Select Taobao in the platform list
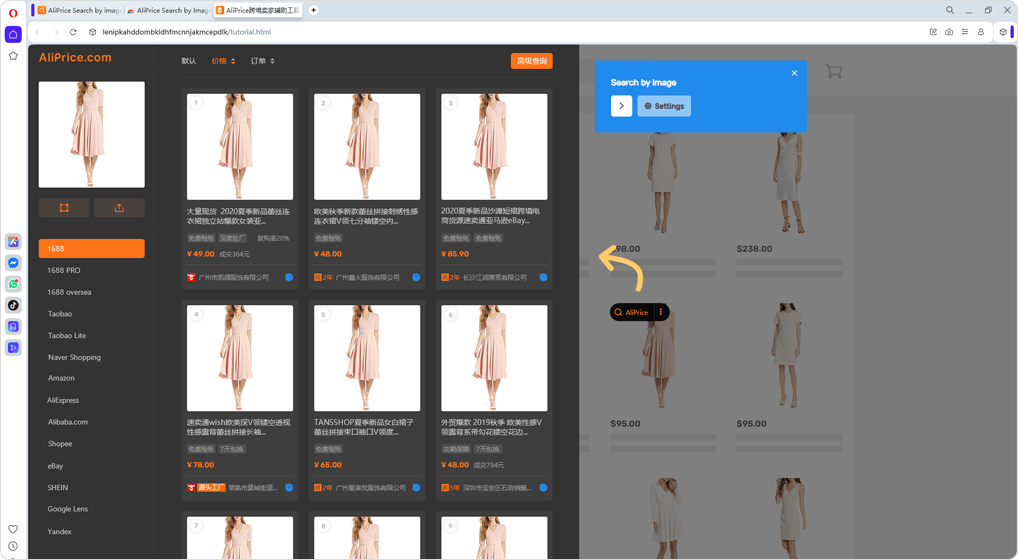Screen dimensions: 1018x560 click(x=60, y=314)
